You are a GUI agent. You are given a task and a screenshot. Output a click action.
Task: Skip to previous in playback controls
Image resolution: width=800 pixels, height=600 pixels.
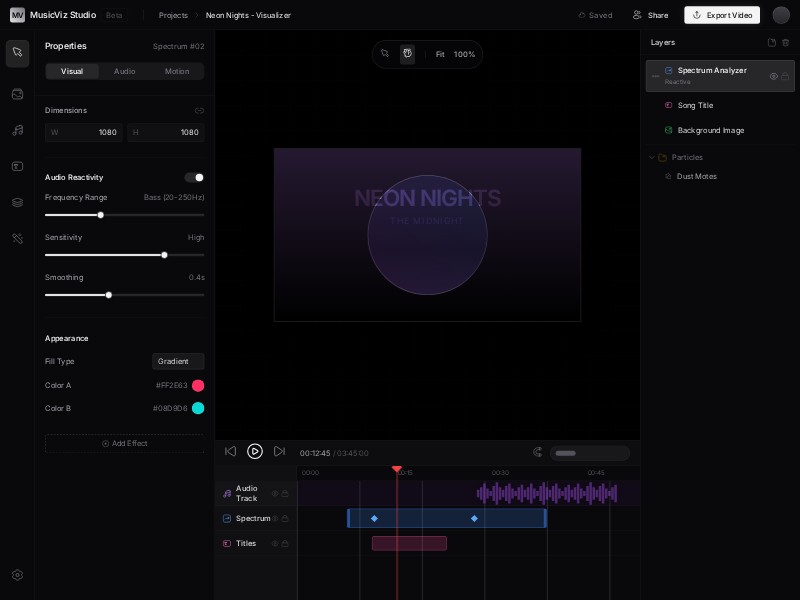(231, 451)
